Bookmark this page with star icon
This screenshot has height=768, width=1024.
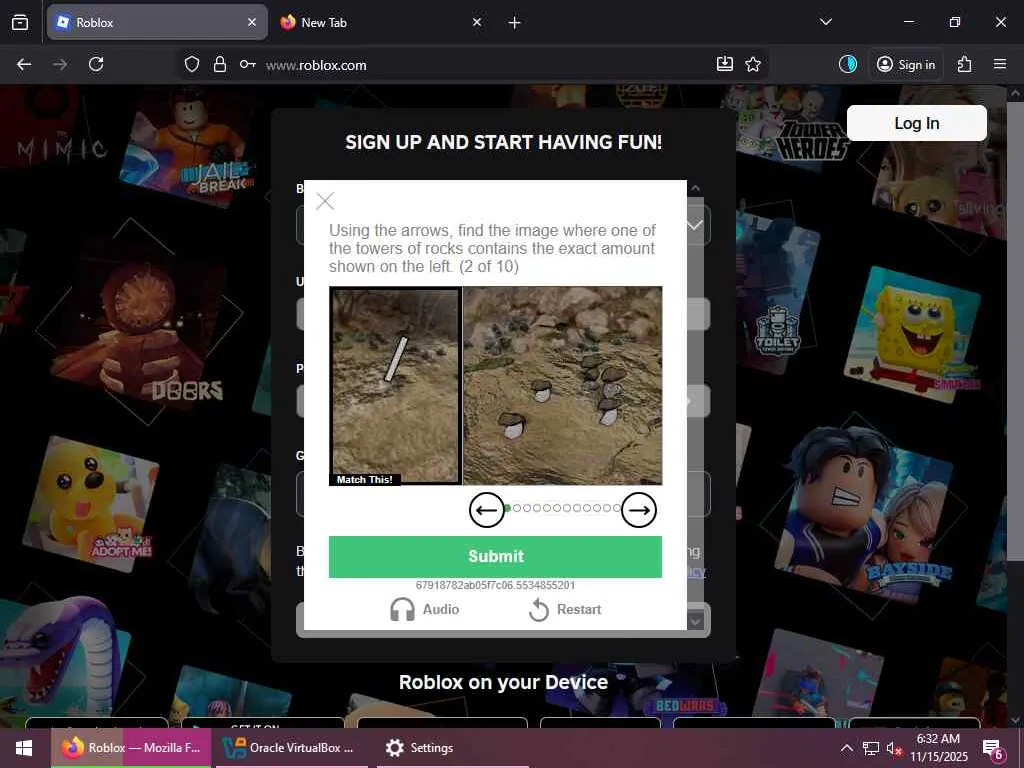click(753, 64)
